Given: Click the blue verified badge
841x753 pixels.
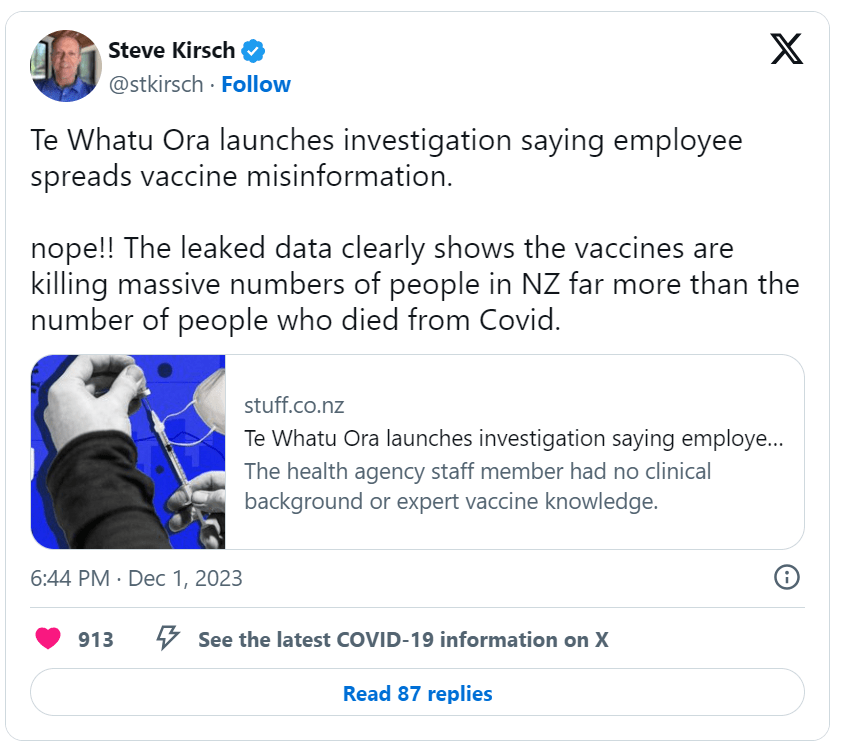Looking at the screenshot, I should pos(255,50).
